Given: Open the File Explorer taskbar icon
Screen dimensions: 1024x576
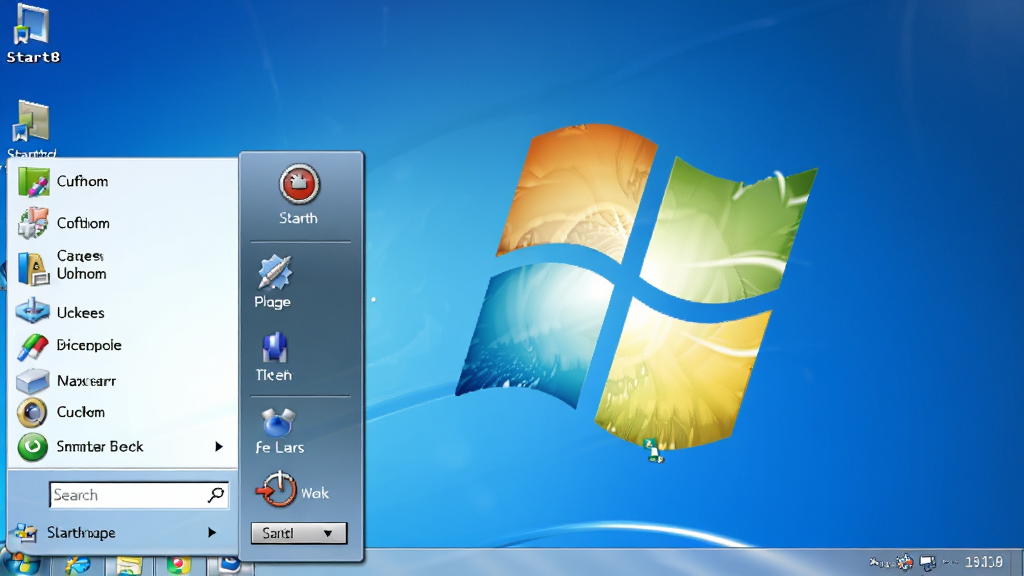Looking at the screenshot, I should [129, 566].
